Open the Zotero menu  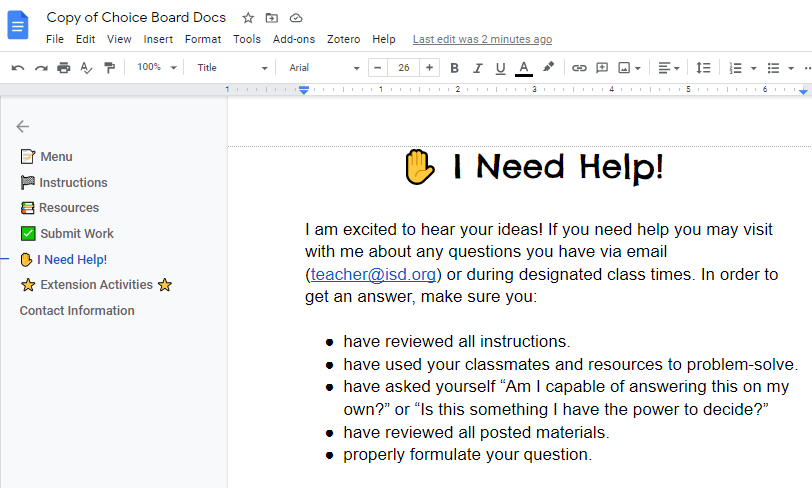[343, 39]
